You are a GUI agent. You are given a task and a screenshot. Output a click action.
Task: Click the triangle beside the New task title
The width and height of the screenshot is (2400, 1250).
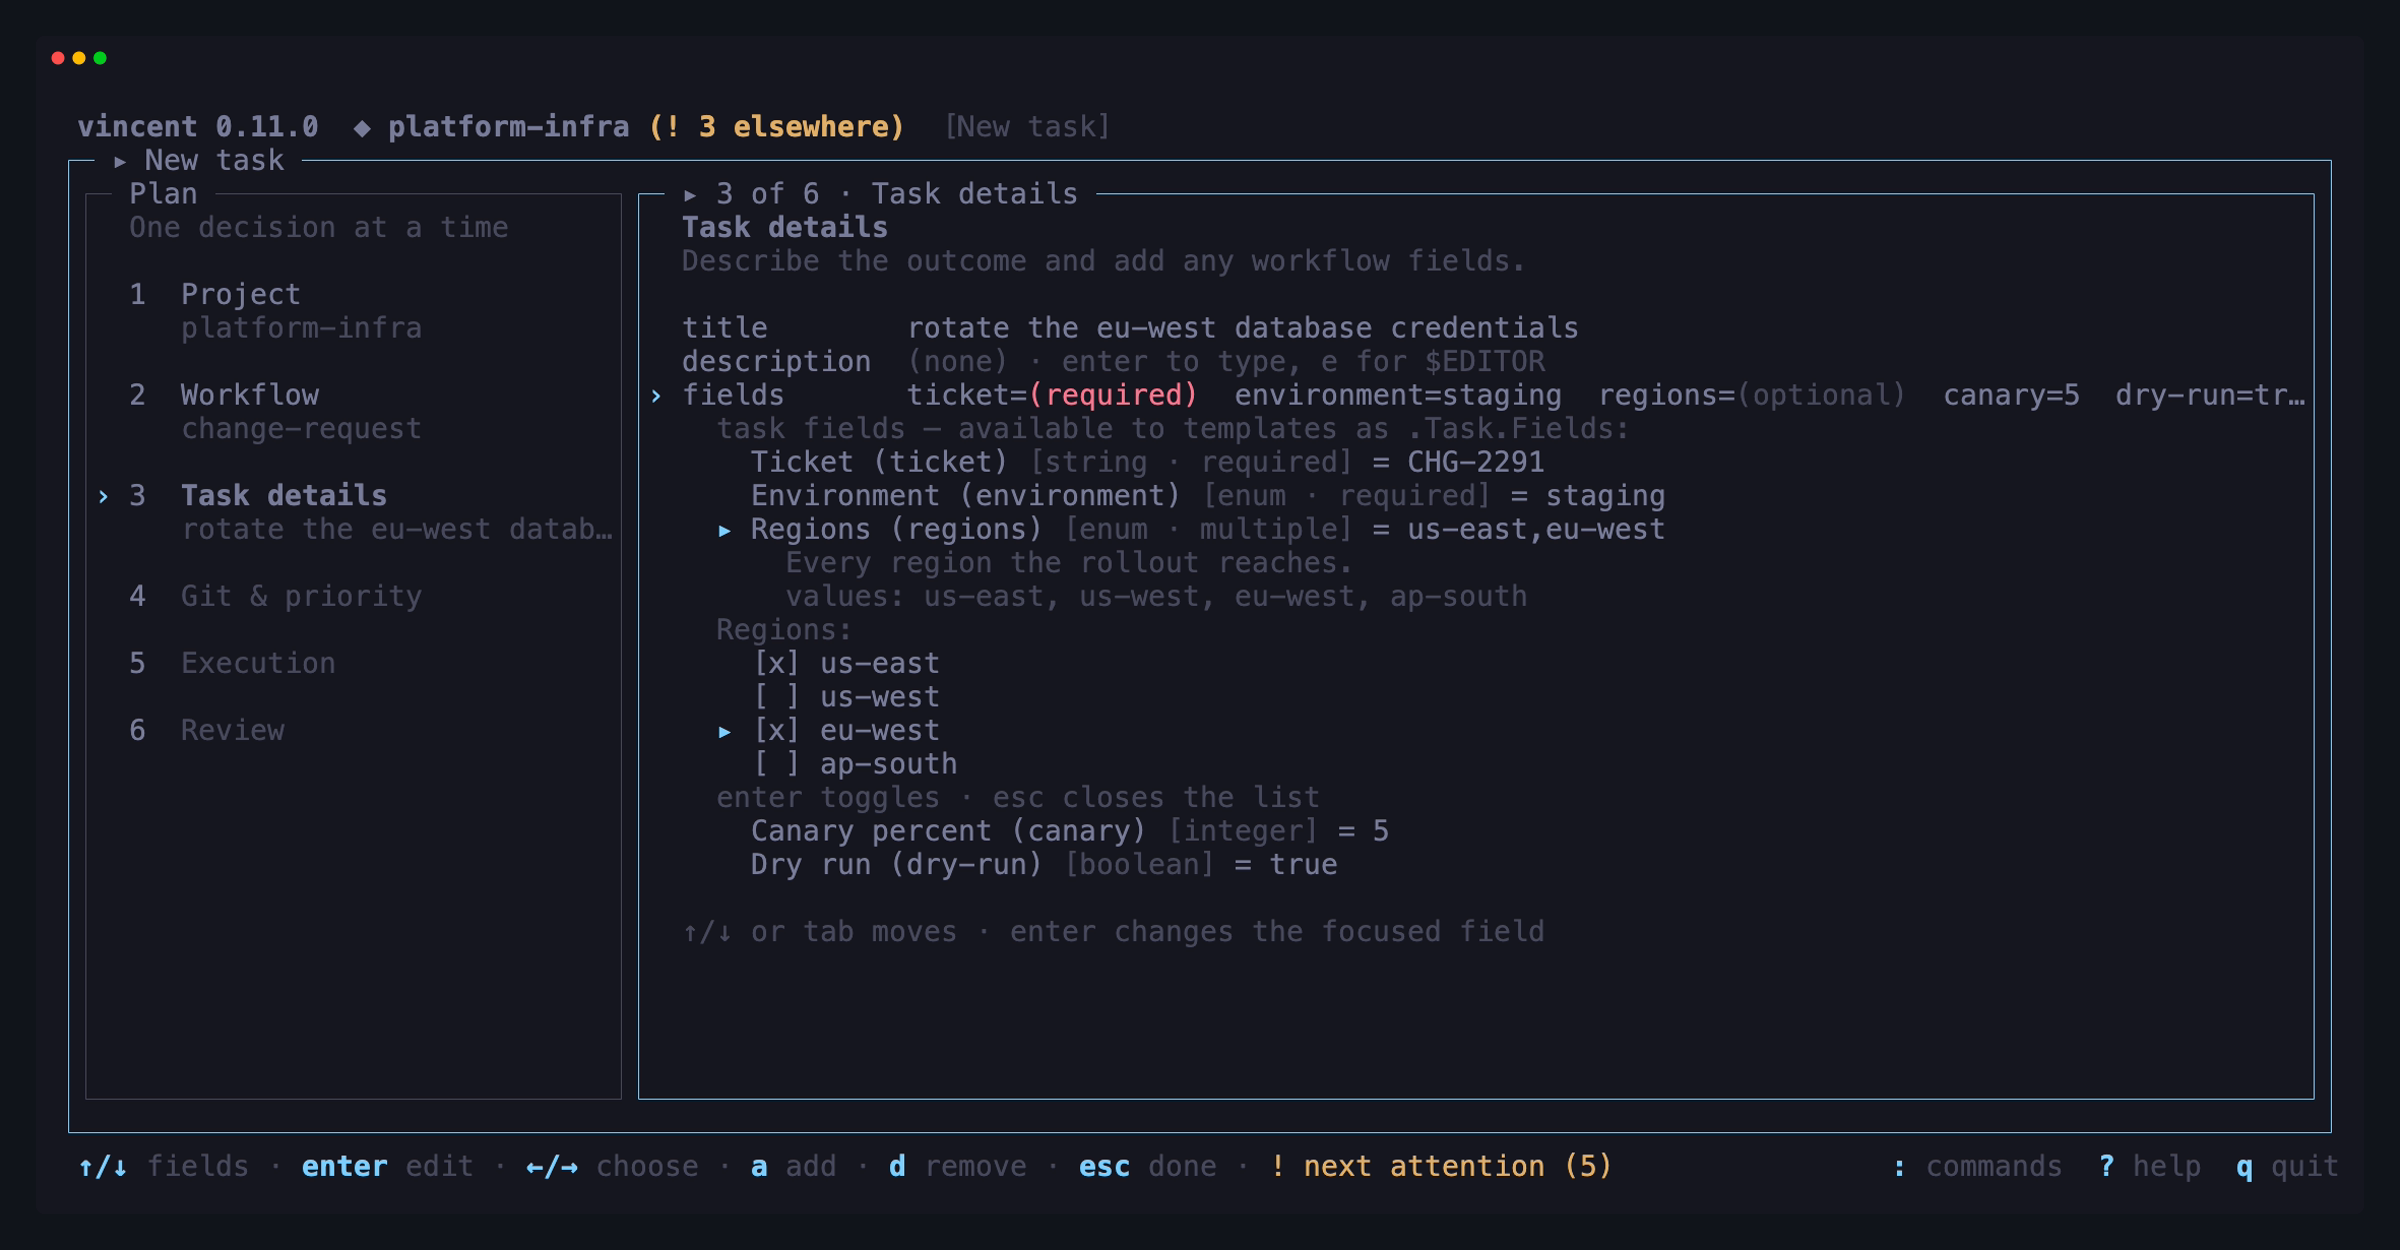[120, 160]
